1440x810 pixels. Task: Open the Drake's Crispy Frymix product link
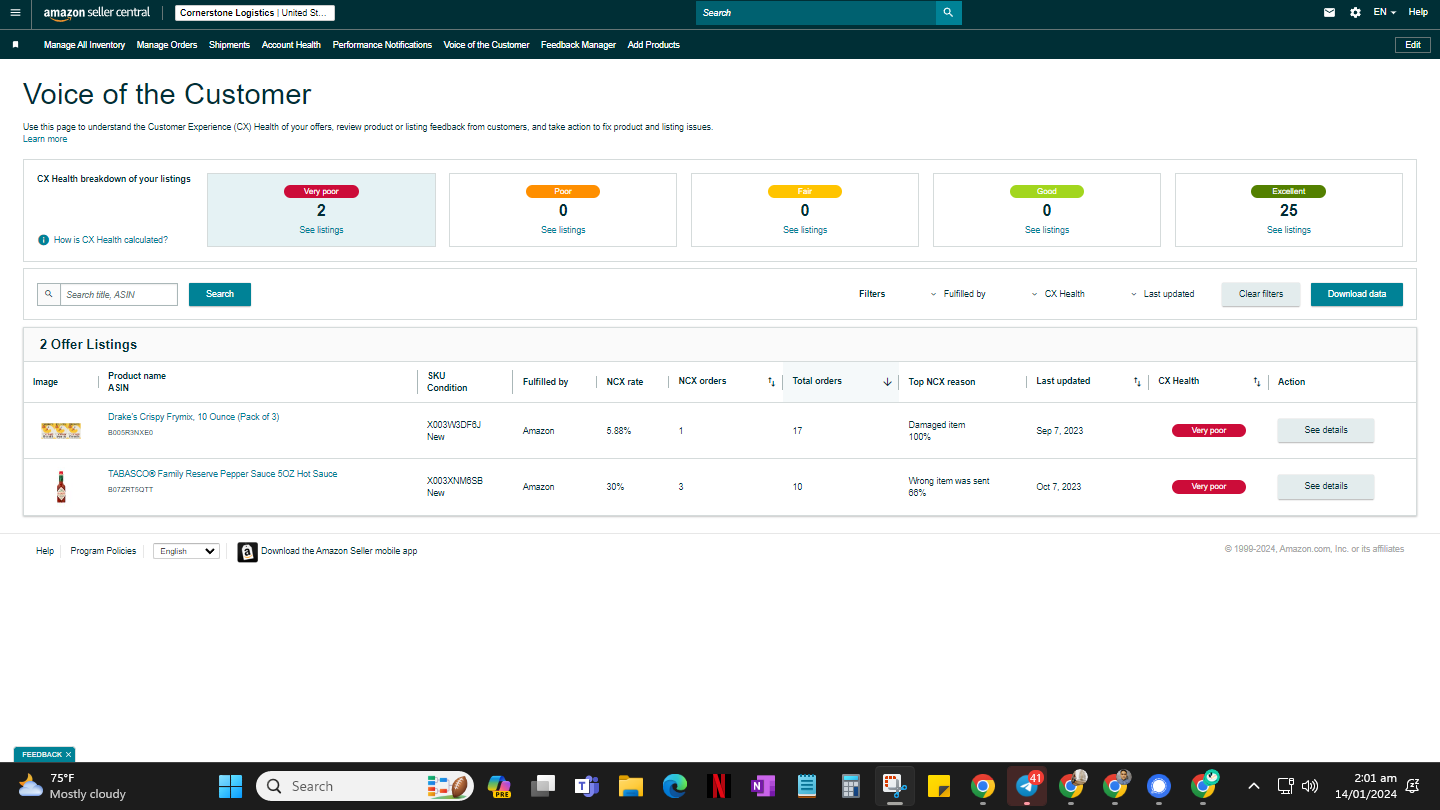point(194,417)
